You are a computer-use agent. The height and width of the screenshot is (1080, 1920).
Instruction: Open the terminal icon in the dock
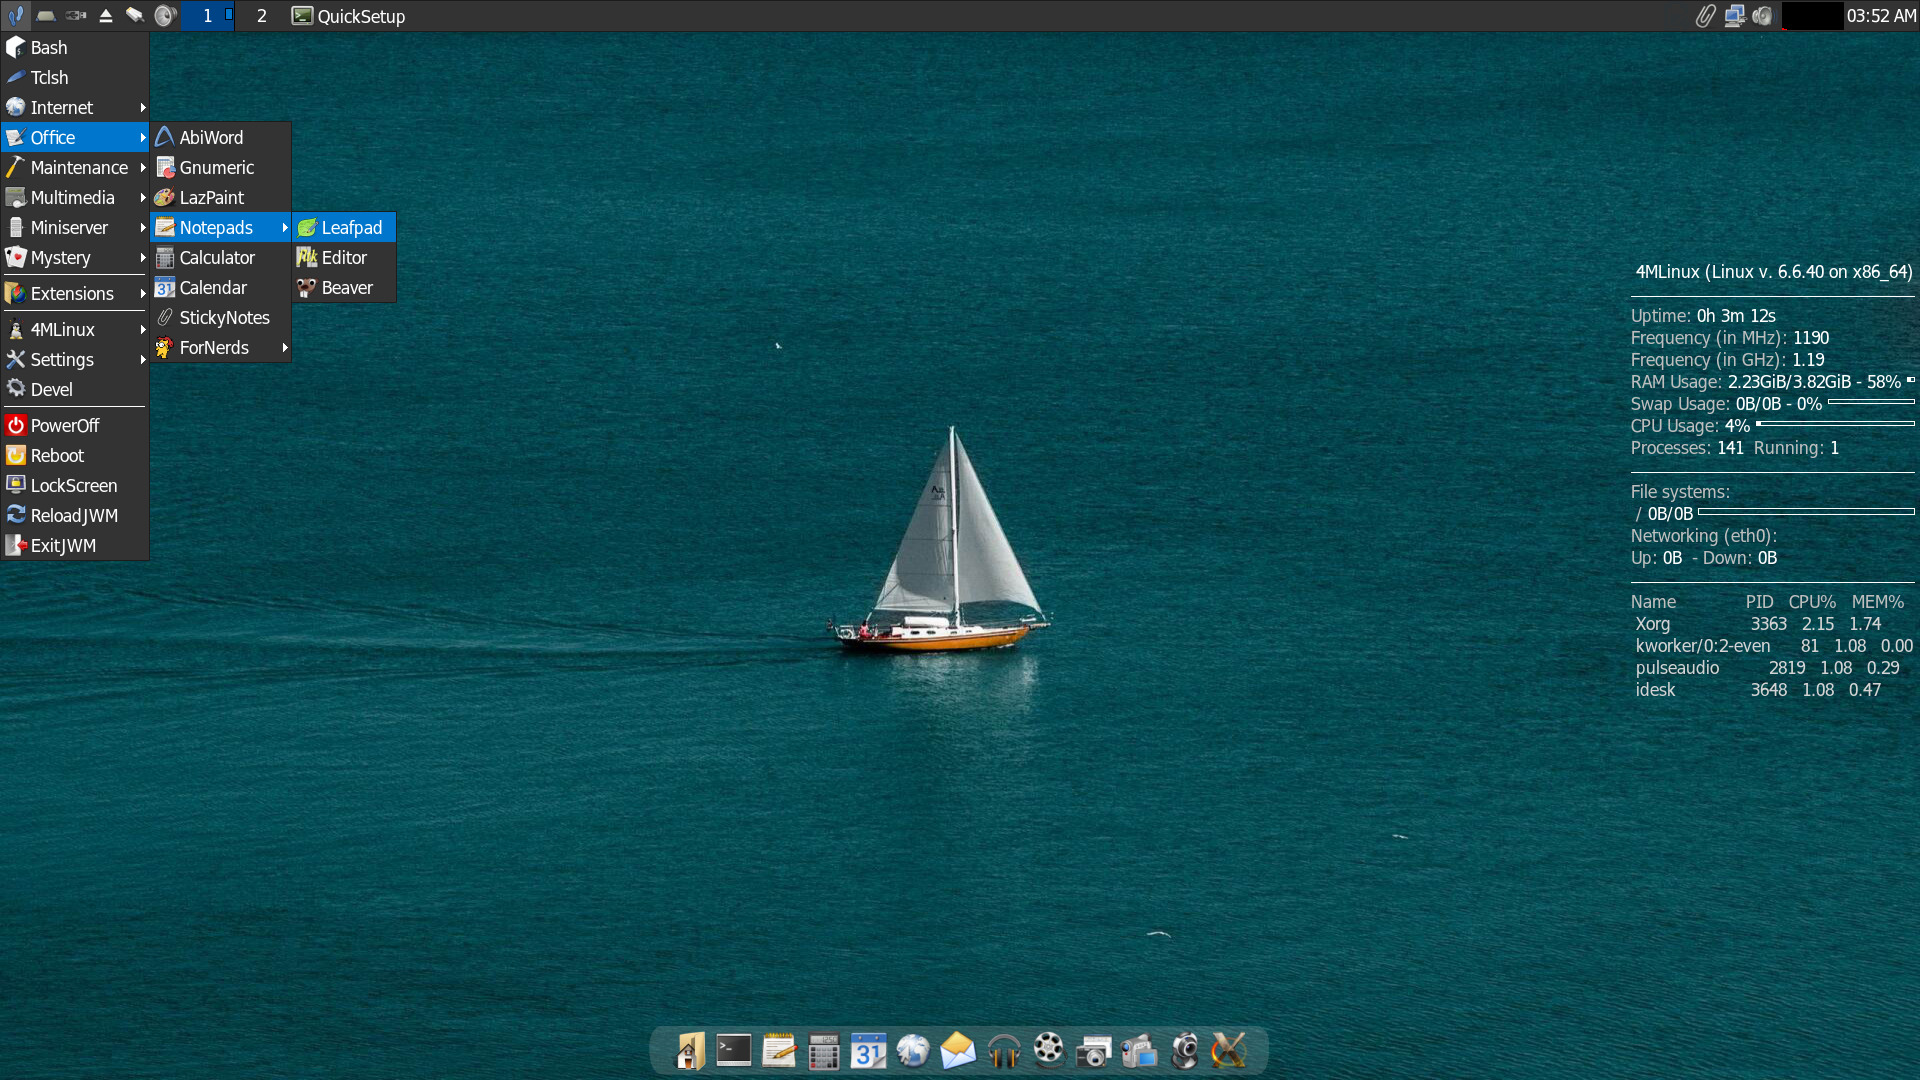pyautogui.click(x=733, y=1051)
